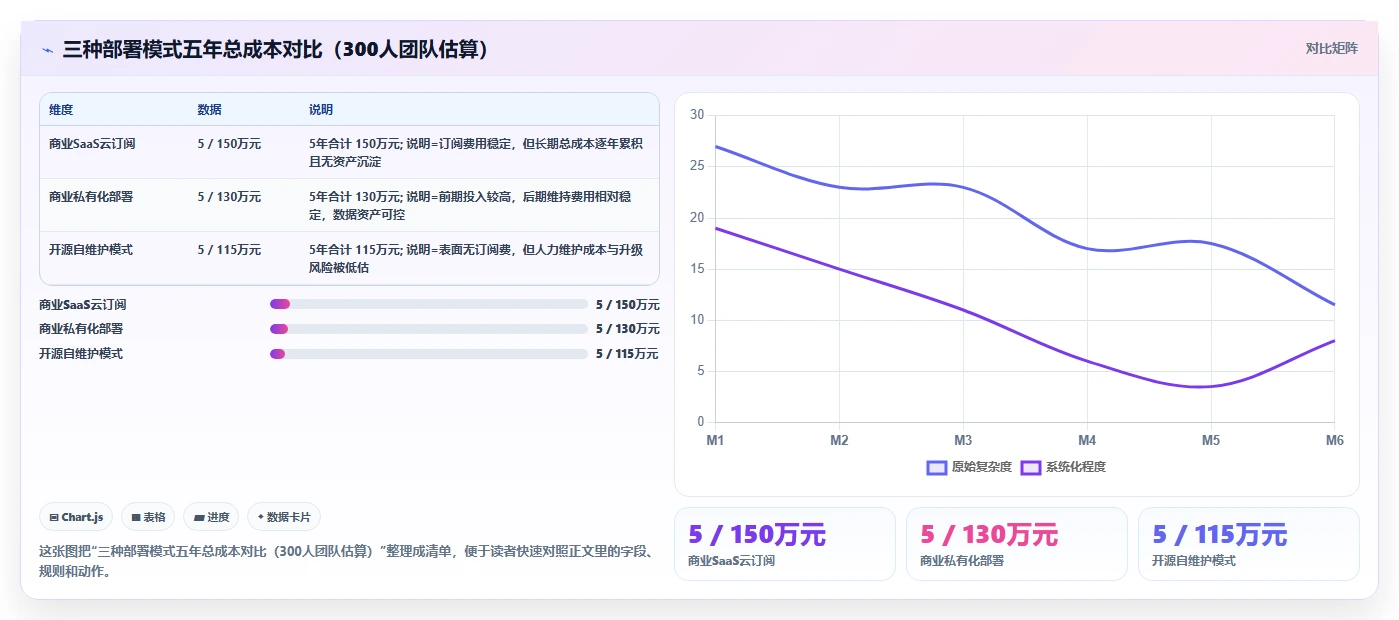Select the 表格 tag chip
Screen dimensions: 1399x620
coord(148,517)
